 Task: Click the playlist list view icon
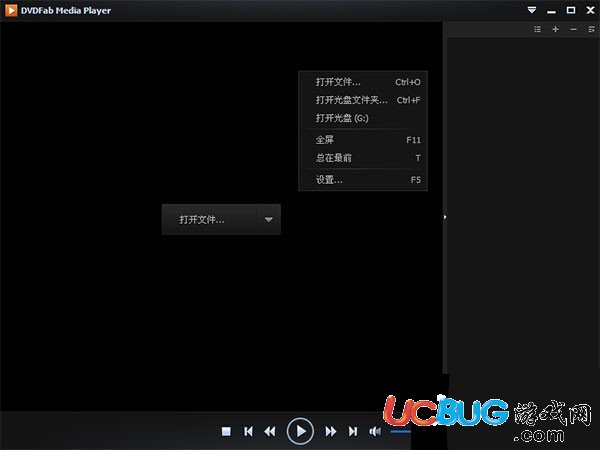click(538, 29)
